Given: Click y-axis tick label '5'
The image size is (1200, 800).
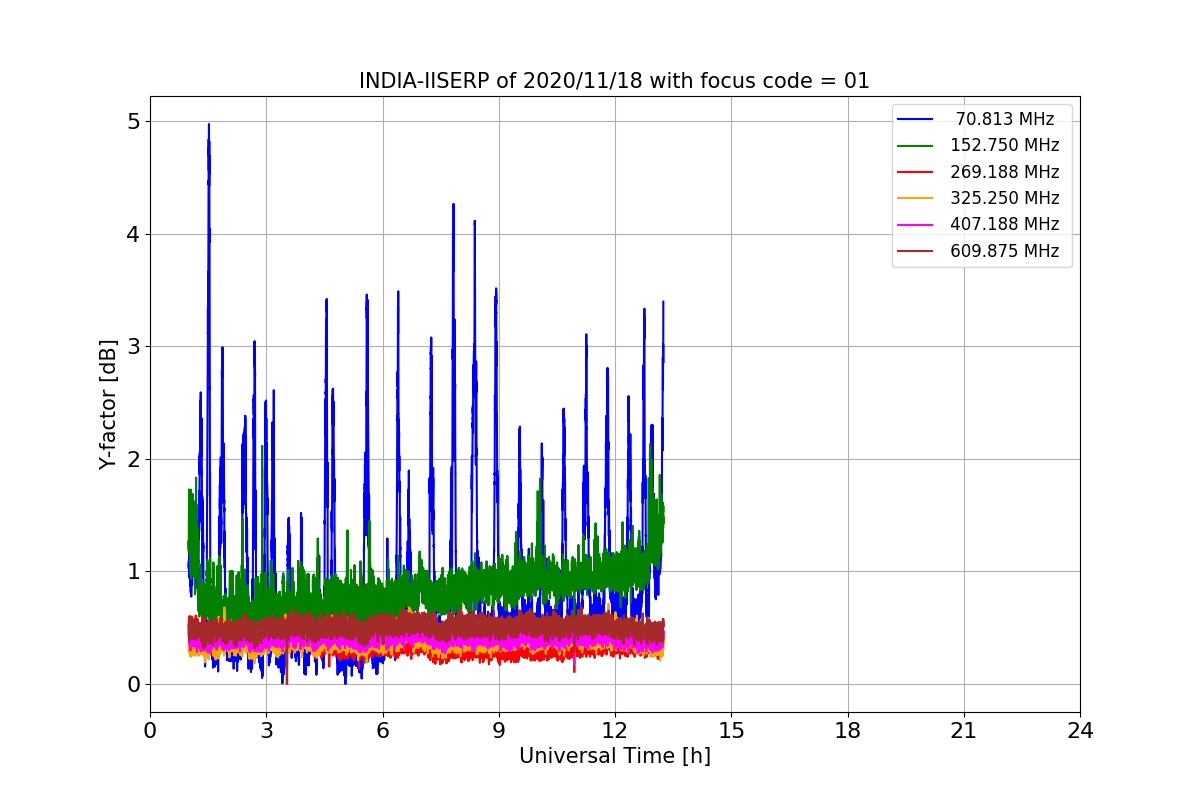Looking at the screenshot, I should click(133, 122).
